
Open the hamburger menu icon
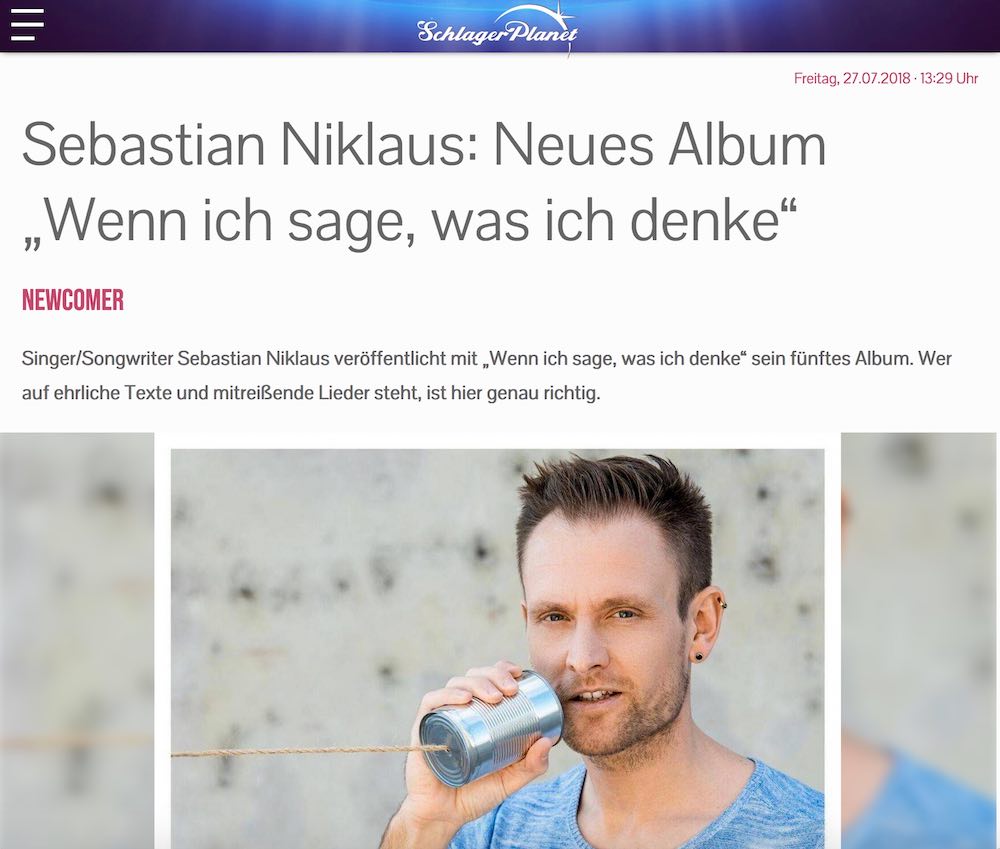pyautogui.click(x=27, y=25)
